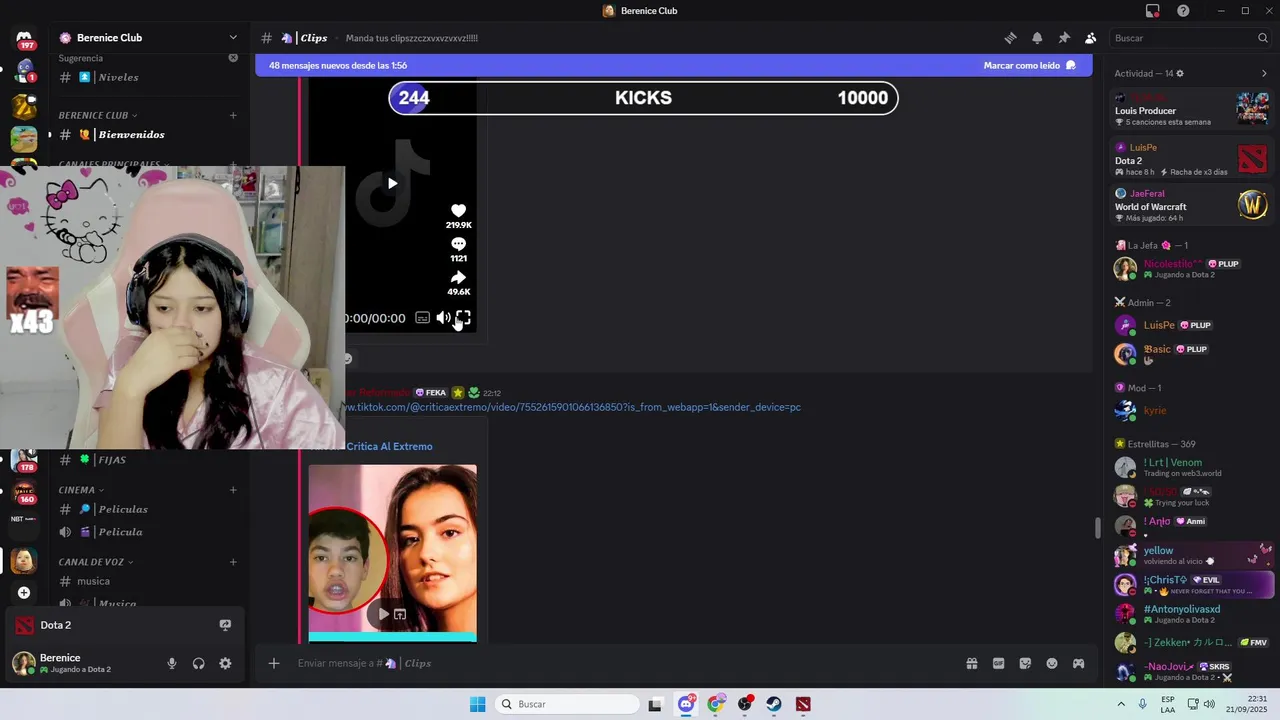Show hidden system tray icons chevron
This screenshot has height=720, width=1280.
tap(1120, 704)
